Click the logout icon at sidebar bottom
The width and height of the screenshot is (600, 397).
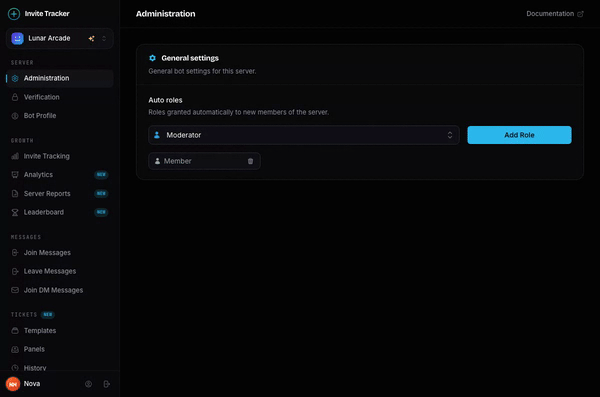(107, 384)
